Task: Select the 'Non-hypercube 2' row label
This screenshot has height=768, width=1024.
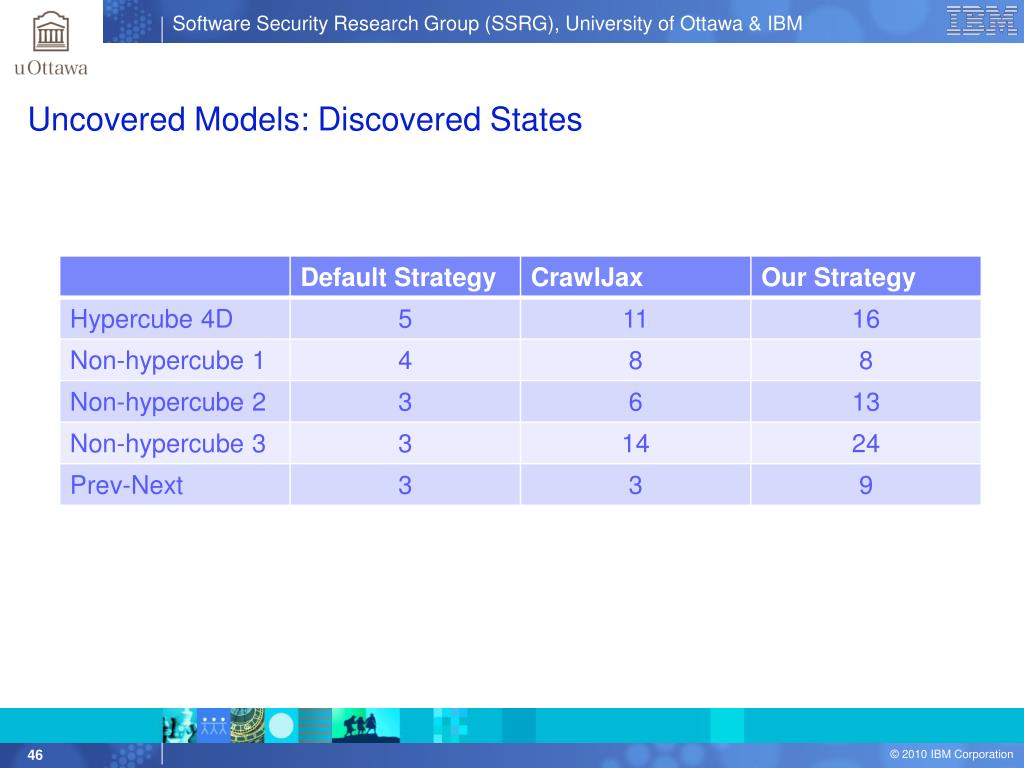Action: tap(168, 402)
